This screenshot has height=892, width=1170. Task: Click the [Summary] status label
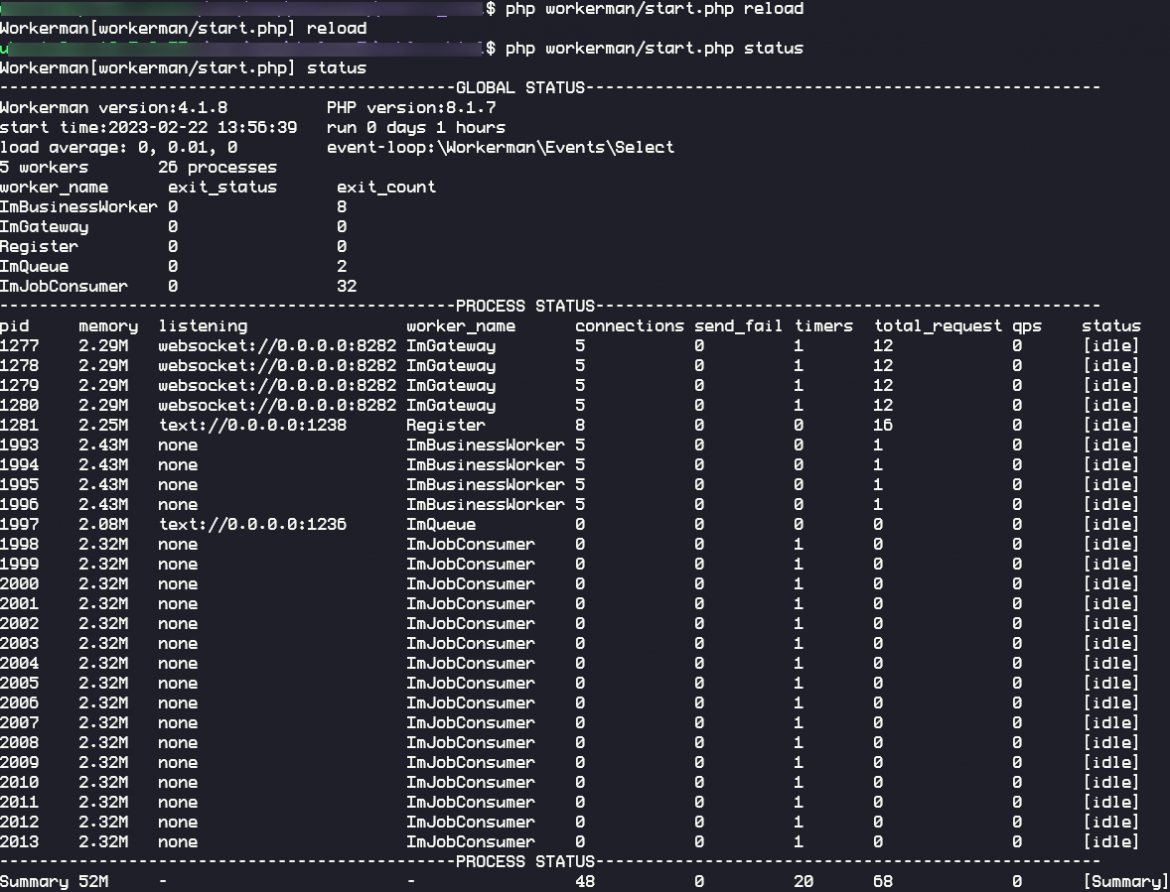pyautogui.click(x=1126, y=882)
